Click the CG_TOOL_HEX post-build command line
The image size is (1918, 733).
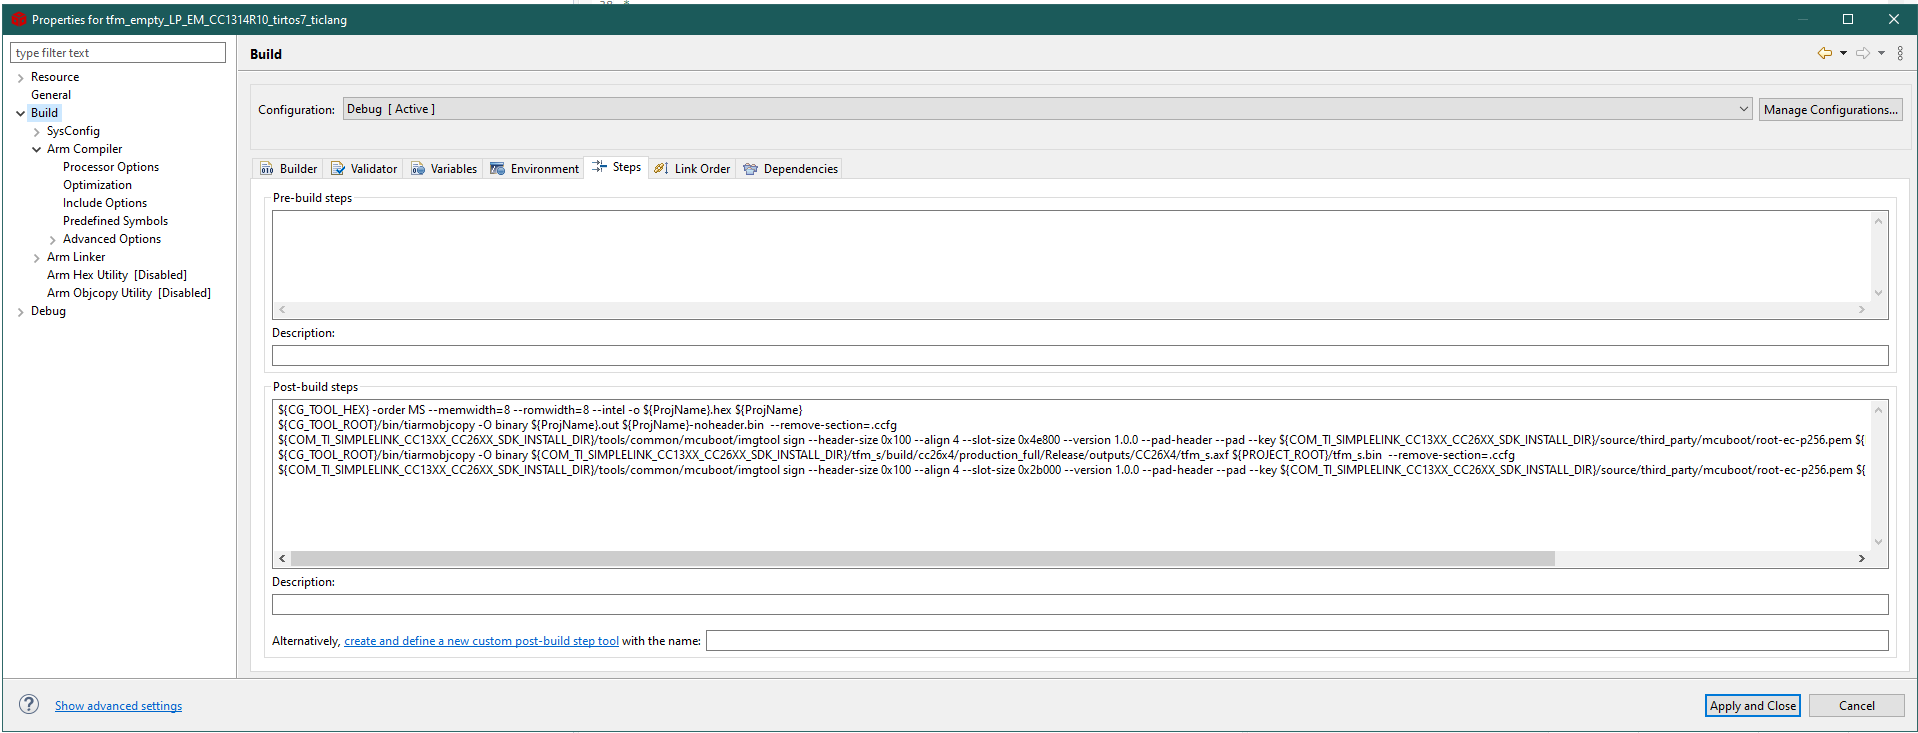[540, 410]
